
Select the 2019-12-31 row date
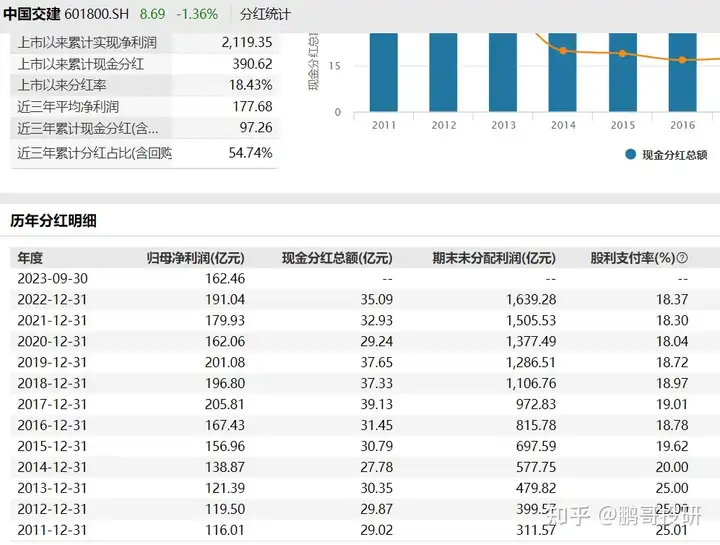(x=52, y=362)
